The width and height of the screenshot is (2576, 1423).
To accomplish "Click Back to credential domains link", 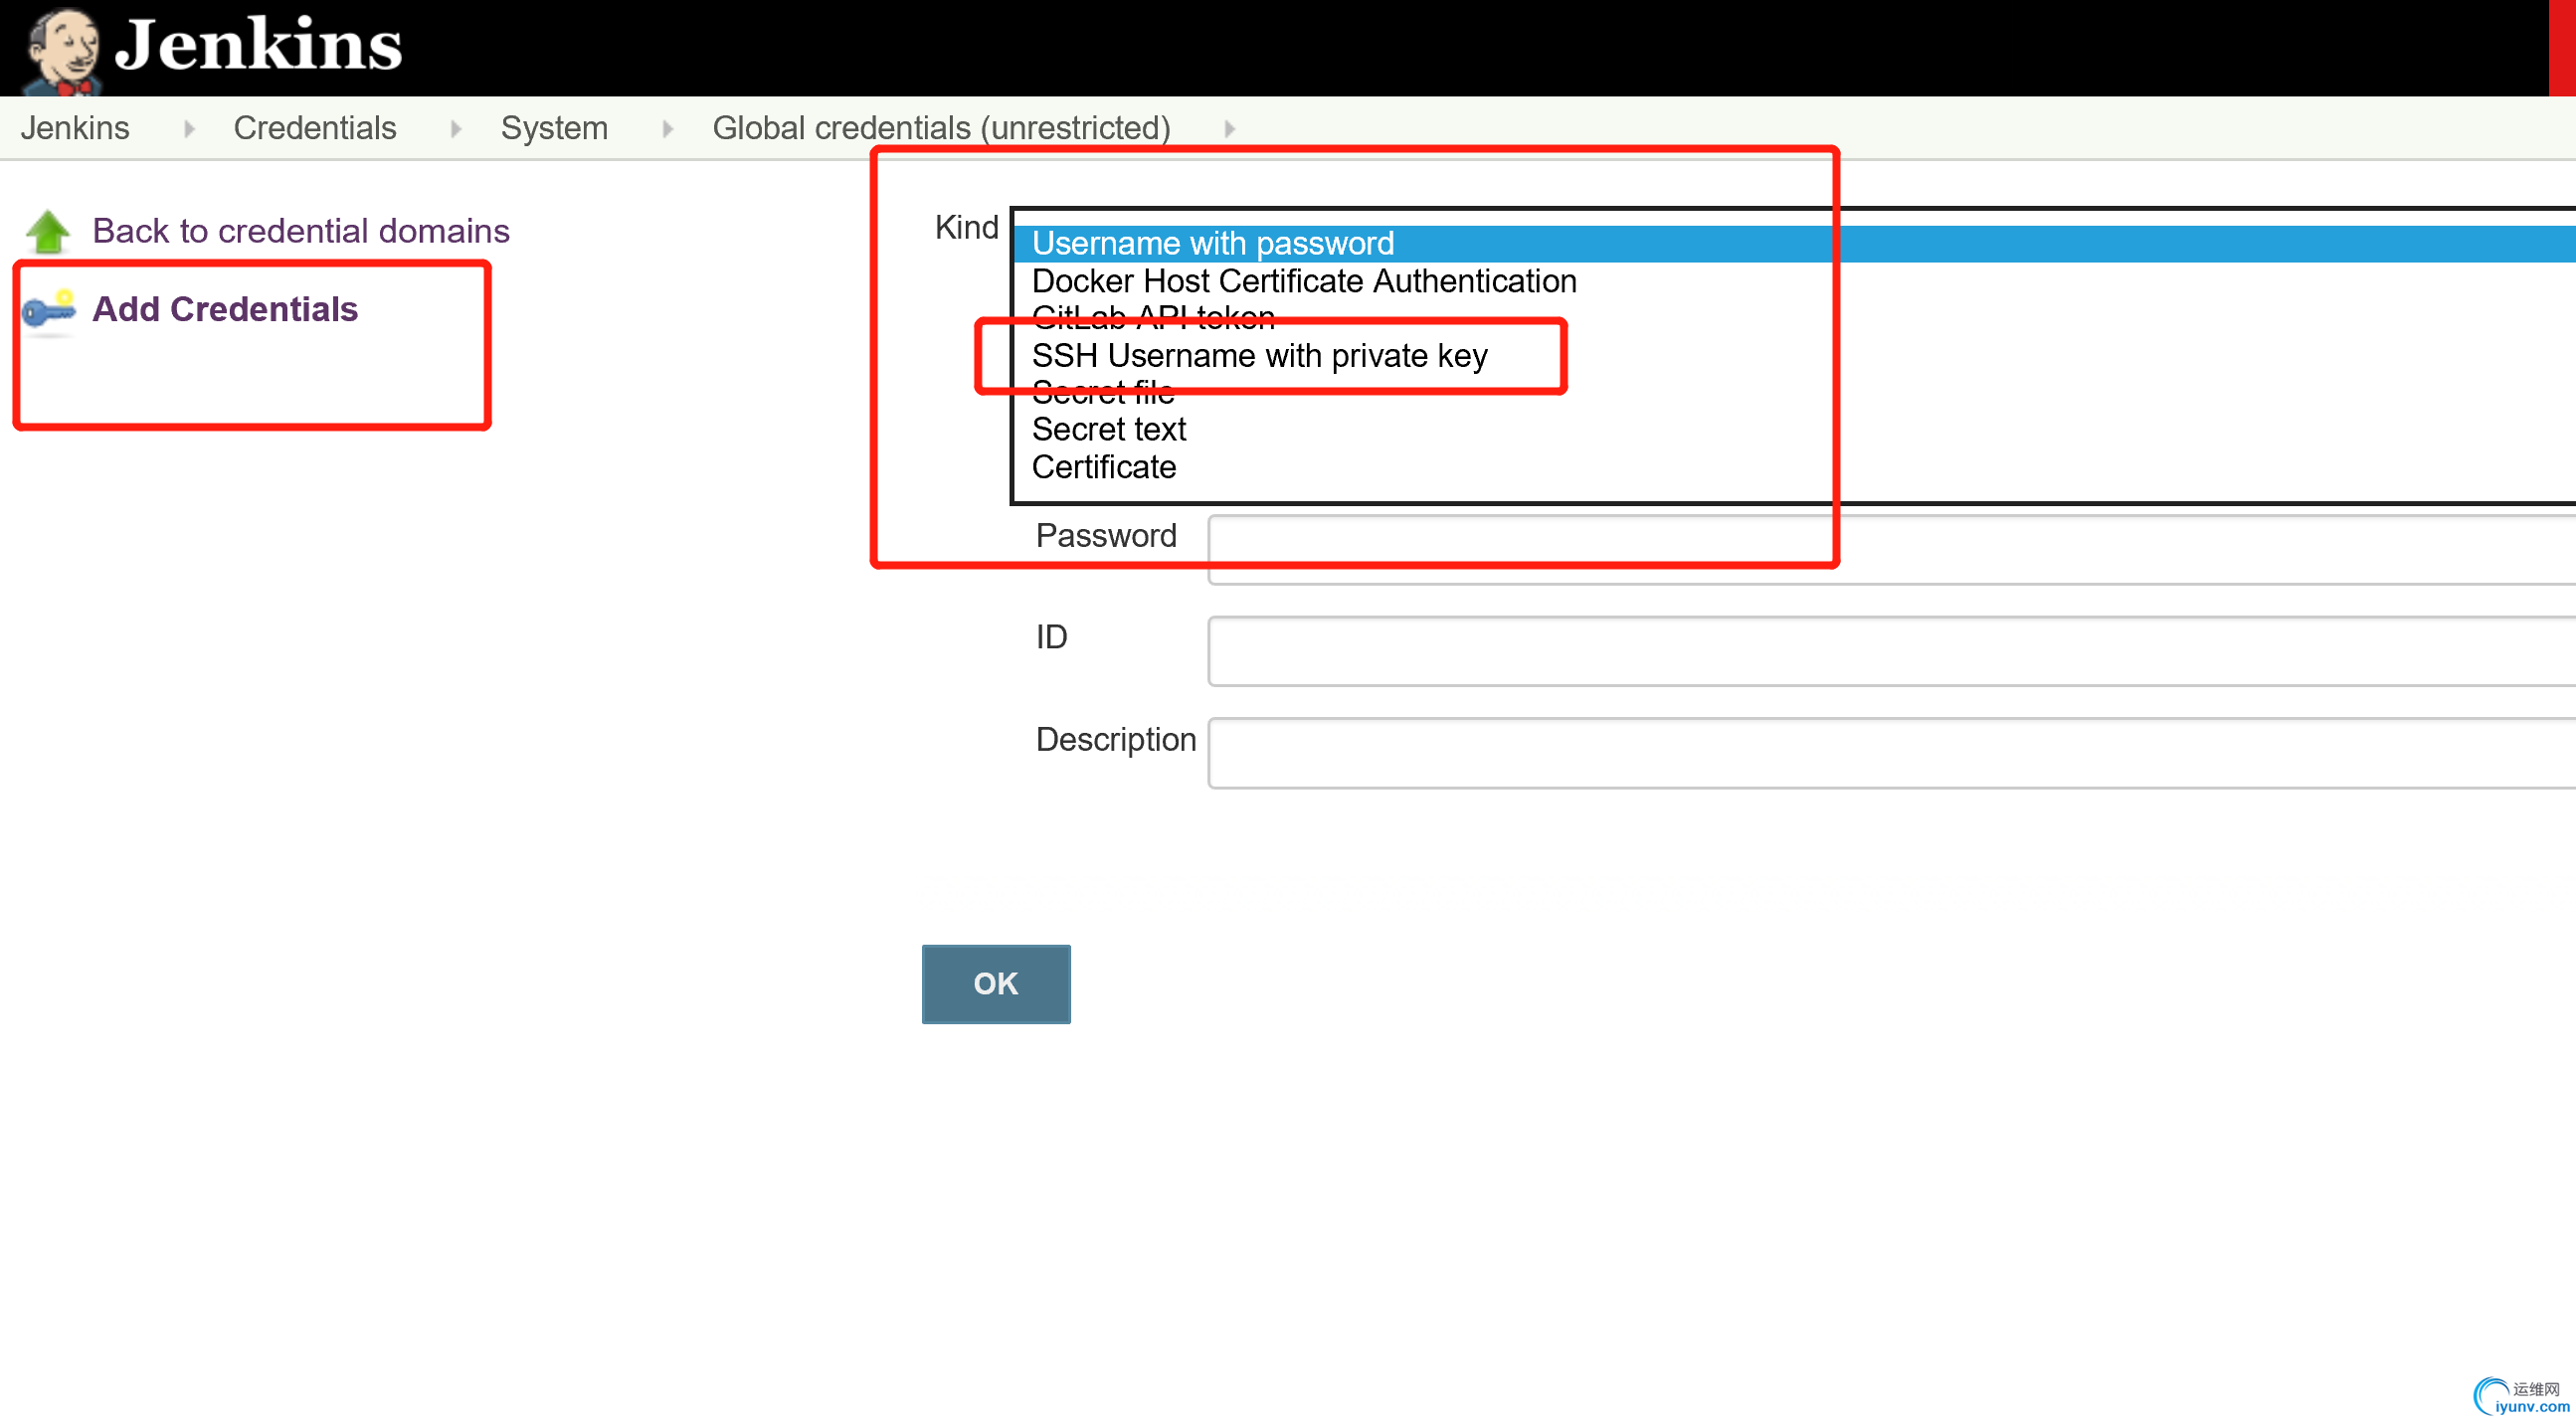I will (301, 231).
